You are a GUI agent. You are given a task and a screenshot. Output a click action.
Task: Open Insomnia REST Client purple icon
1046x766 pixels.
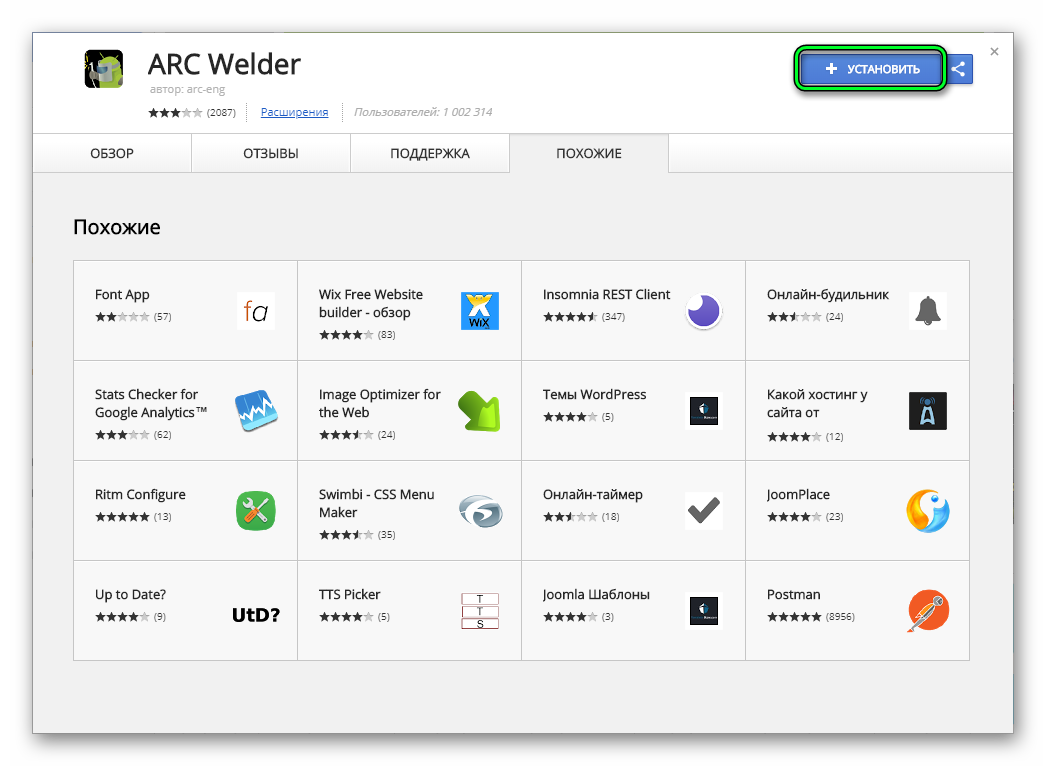coord(704,311)
